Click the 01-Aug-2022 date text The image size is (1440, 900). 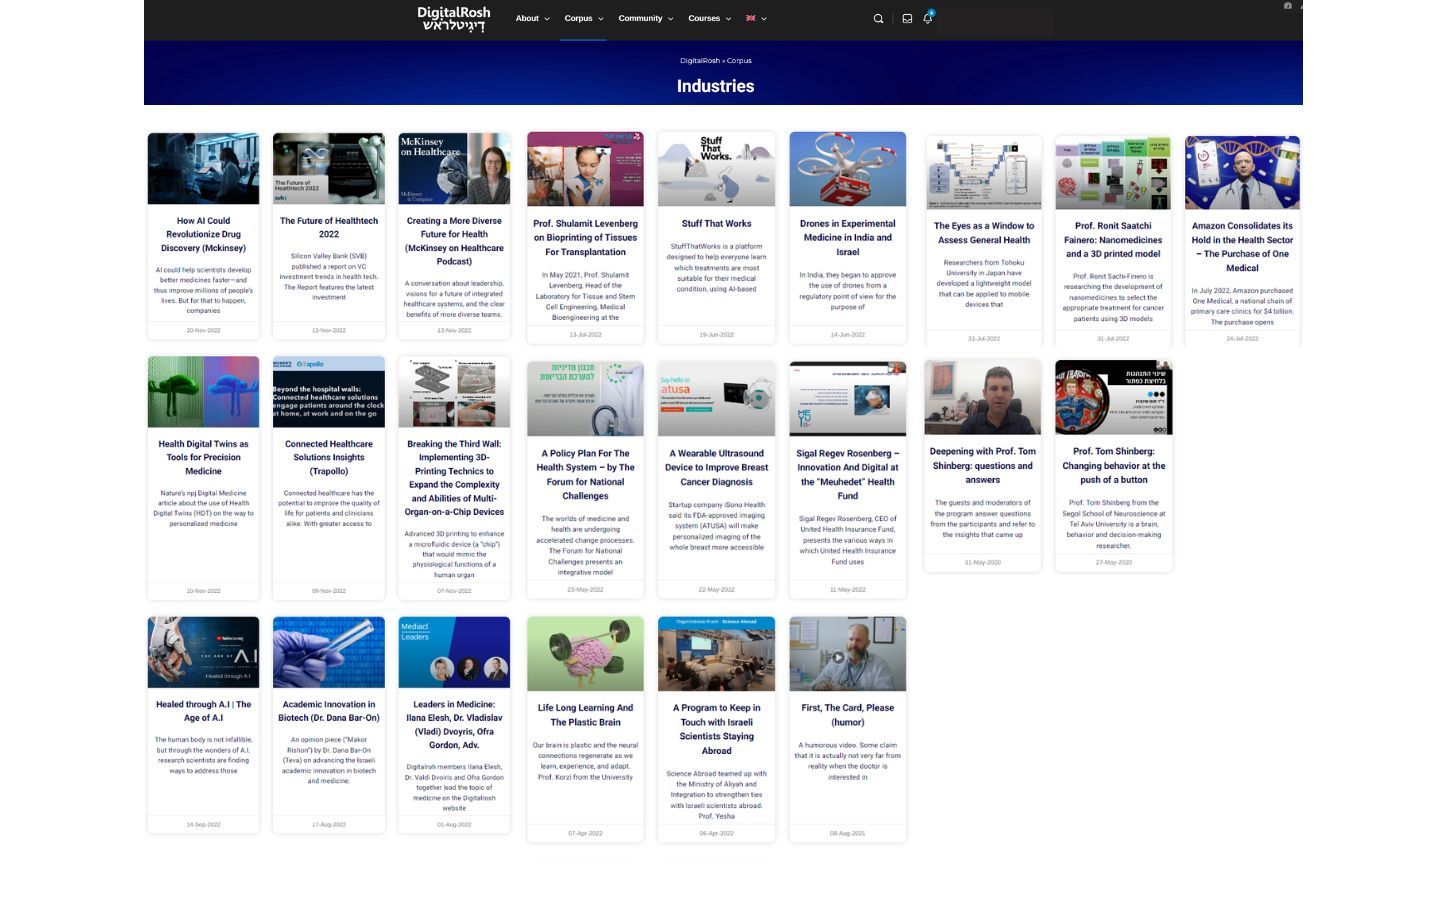click(454, 825)
